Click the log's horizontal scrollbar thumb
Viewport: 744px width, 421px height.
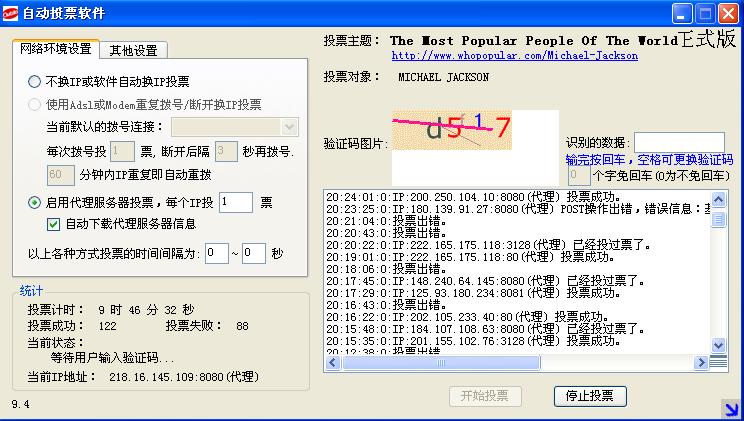coord(441,363)
